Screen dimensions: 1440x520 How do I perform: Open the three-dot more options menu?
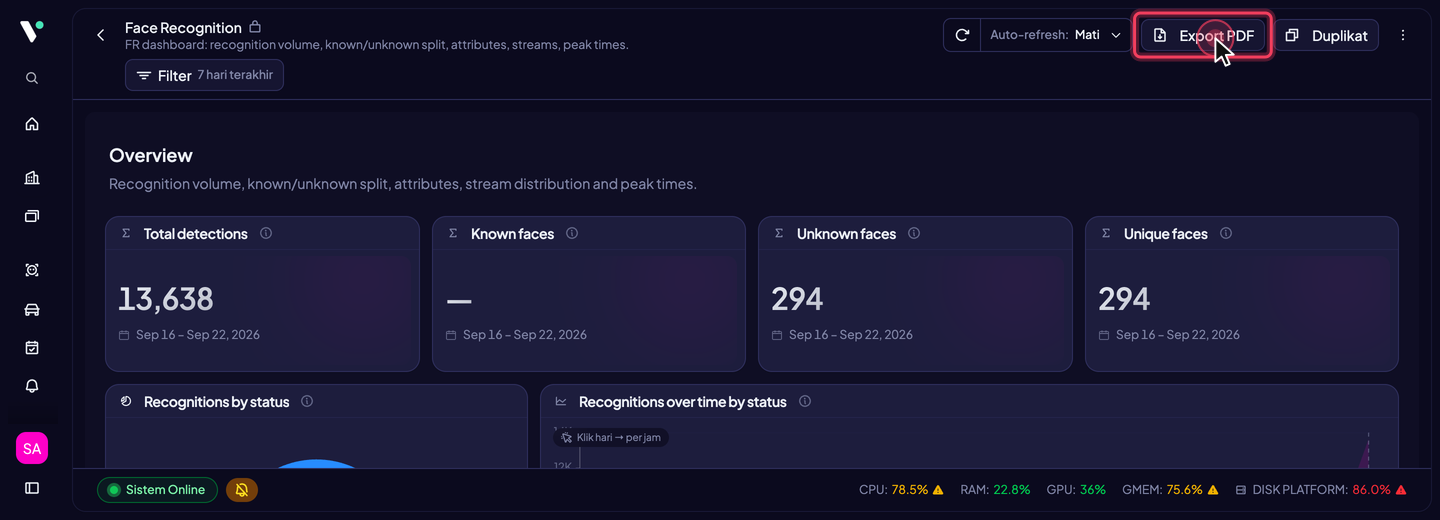tap(1403, 35)
